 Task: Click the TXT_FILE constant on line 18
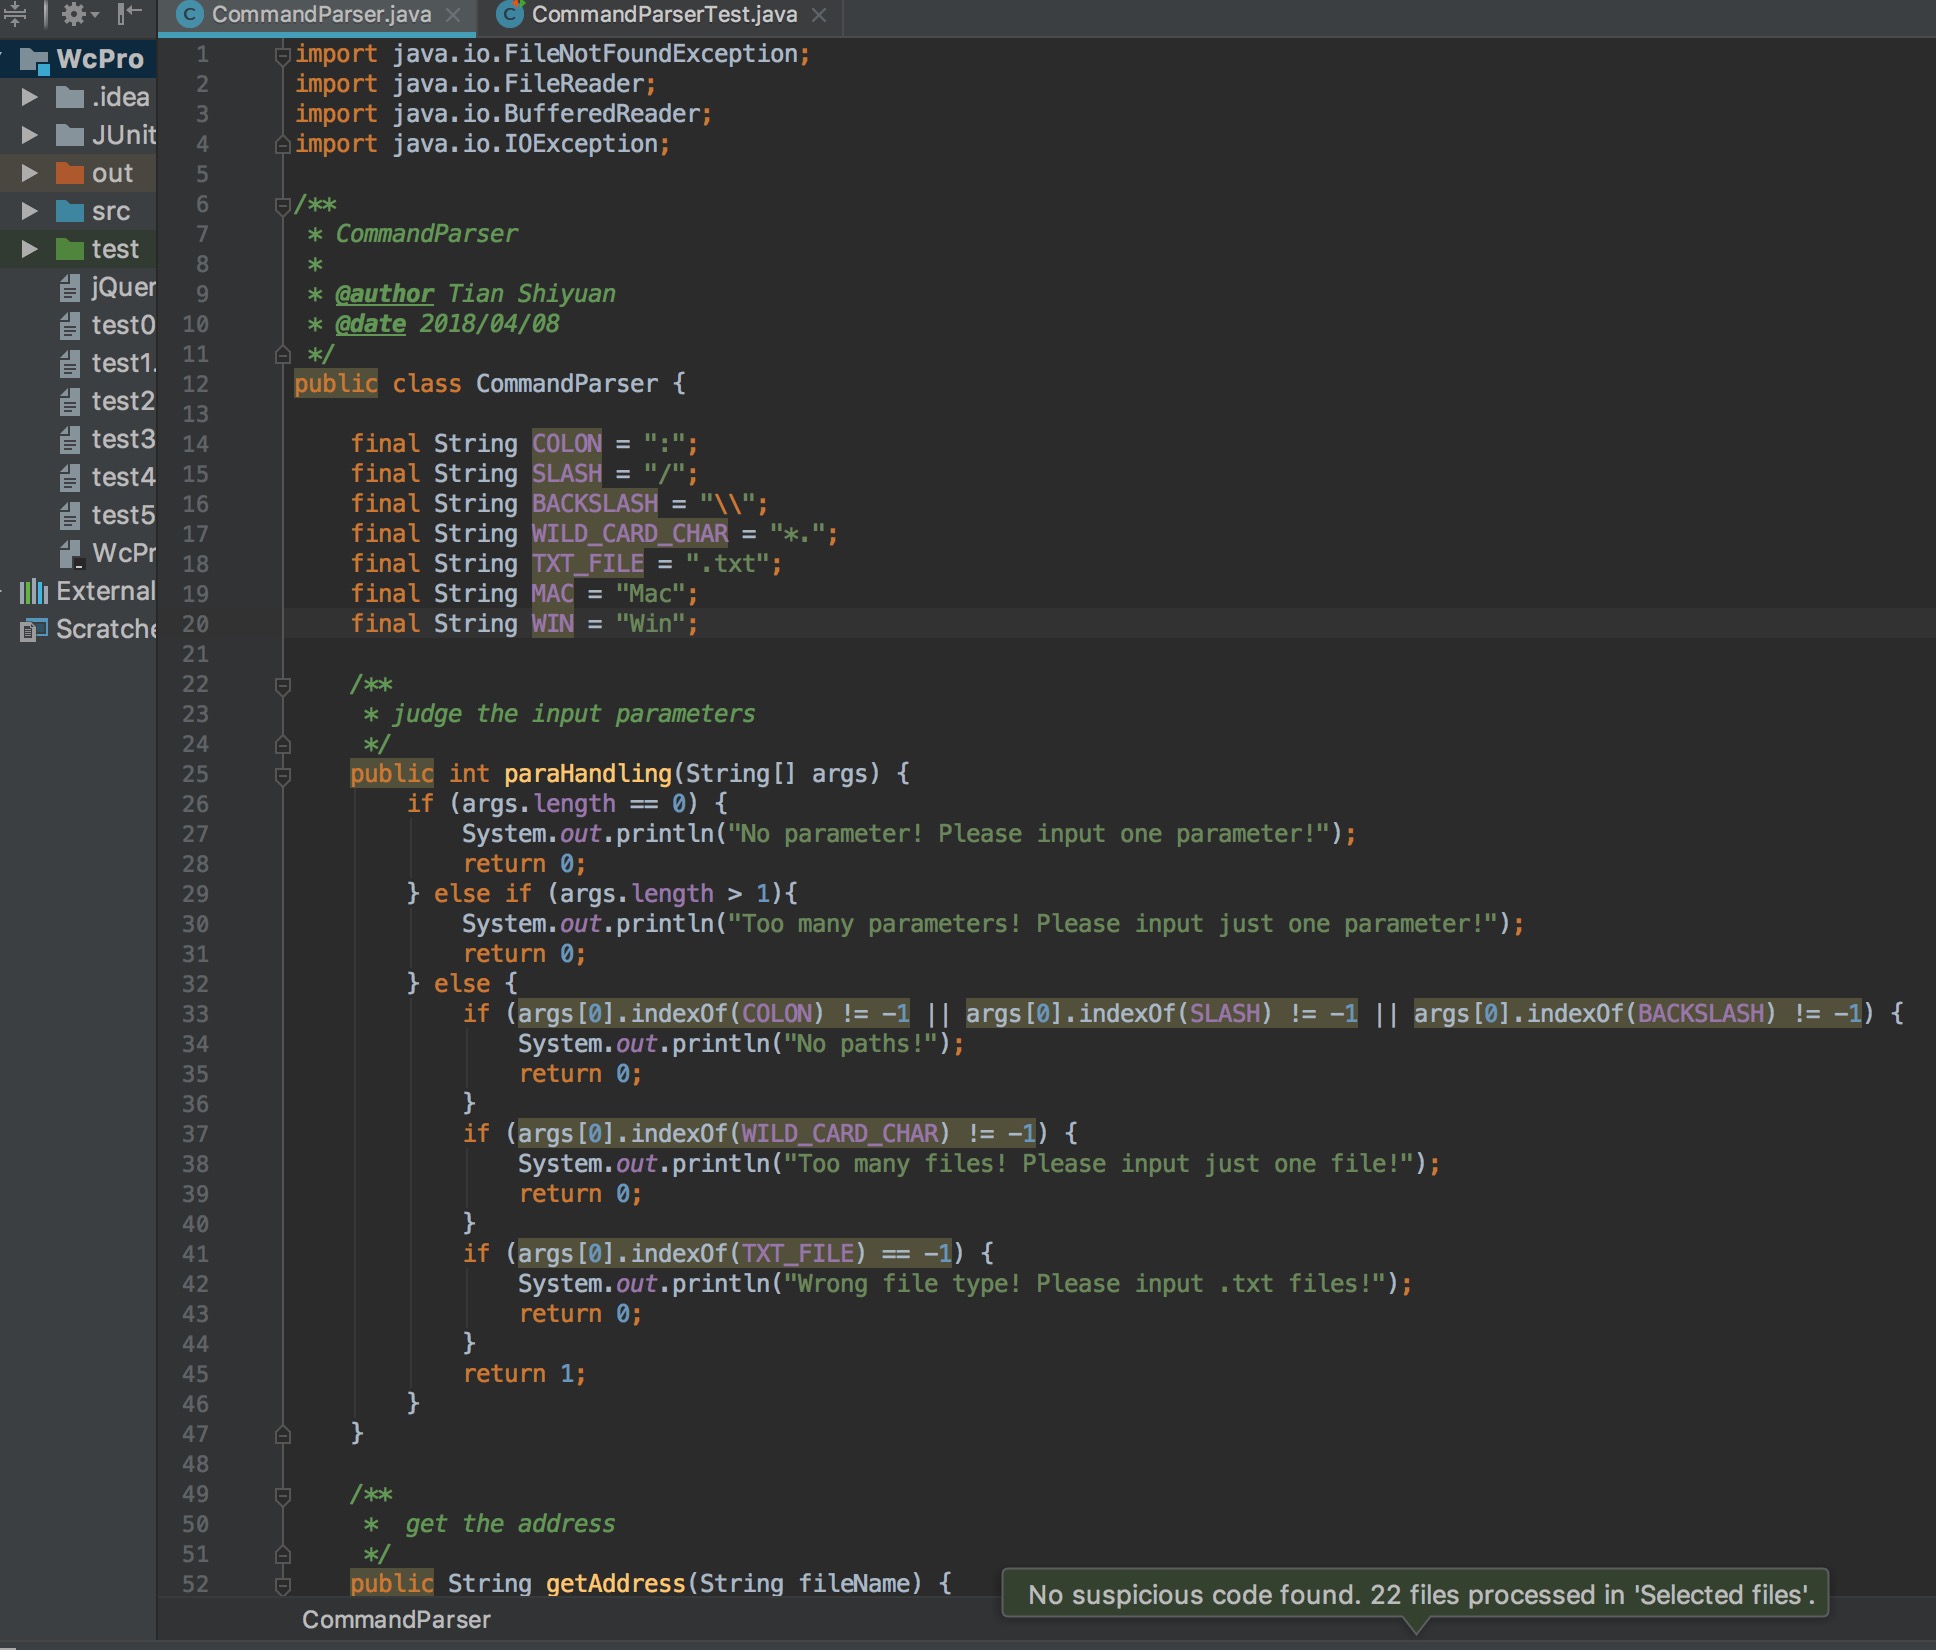tap(588, 564)
